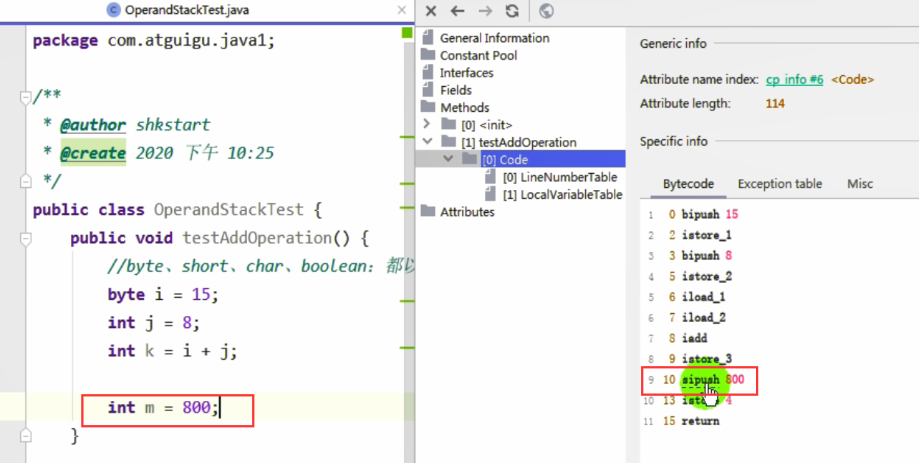Select the Interfaces node
Screen dimensions: 919x463
(467, 73)
